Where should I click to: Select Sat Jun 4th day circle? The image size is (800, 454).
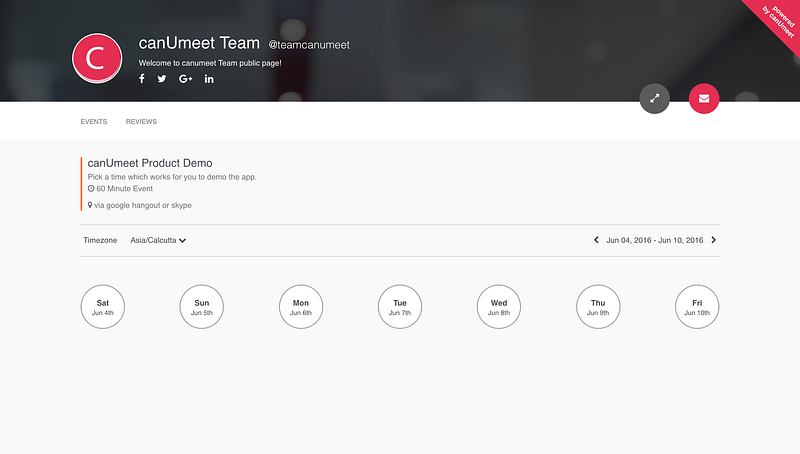[x=103, y=307]
